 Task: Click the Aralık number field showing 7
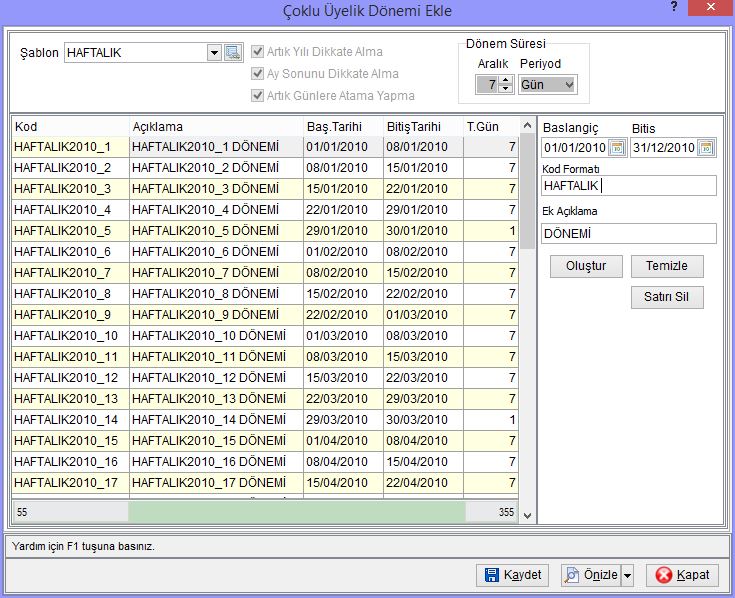(x=488, y=85)
